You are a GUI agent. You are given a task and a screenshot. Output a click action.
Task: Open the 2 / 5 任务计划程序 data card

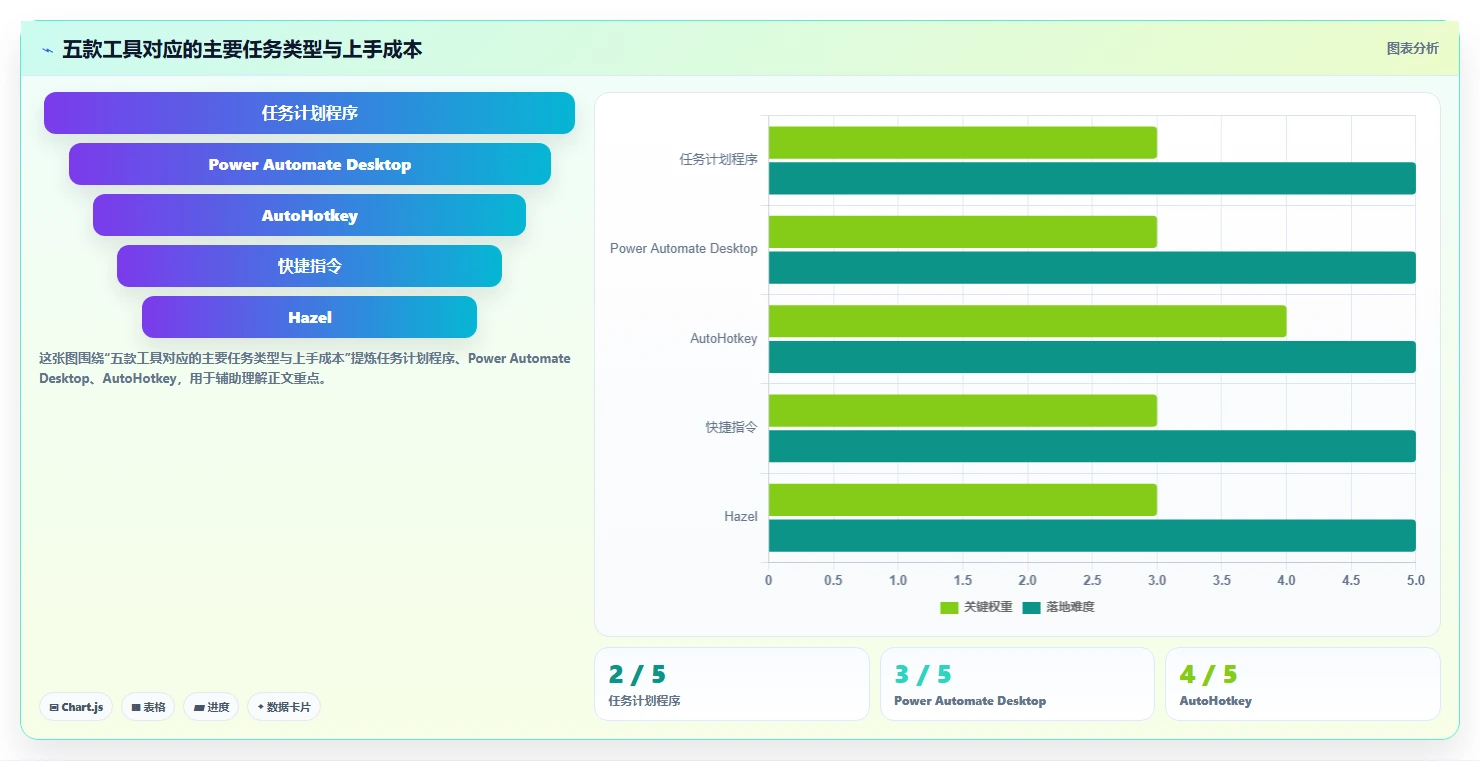click(732, 684)
